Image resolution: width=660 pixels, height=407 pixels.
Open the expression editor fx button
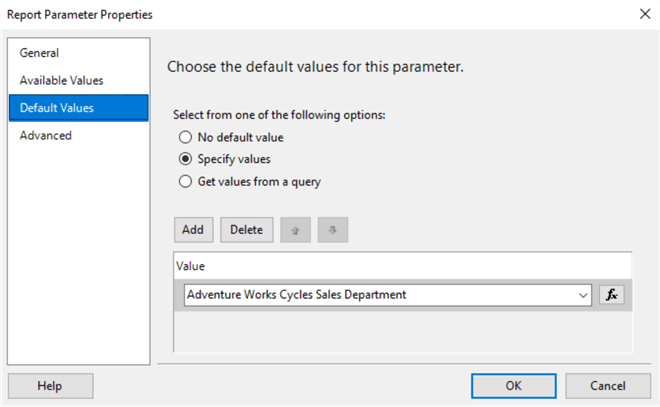tap(611, 295)
